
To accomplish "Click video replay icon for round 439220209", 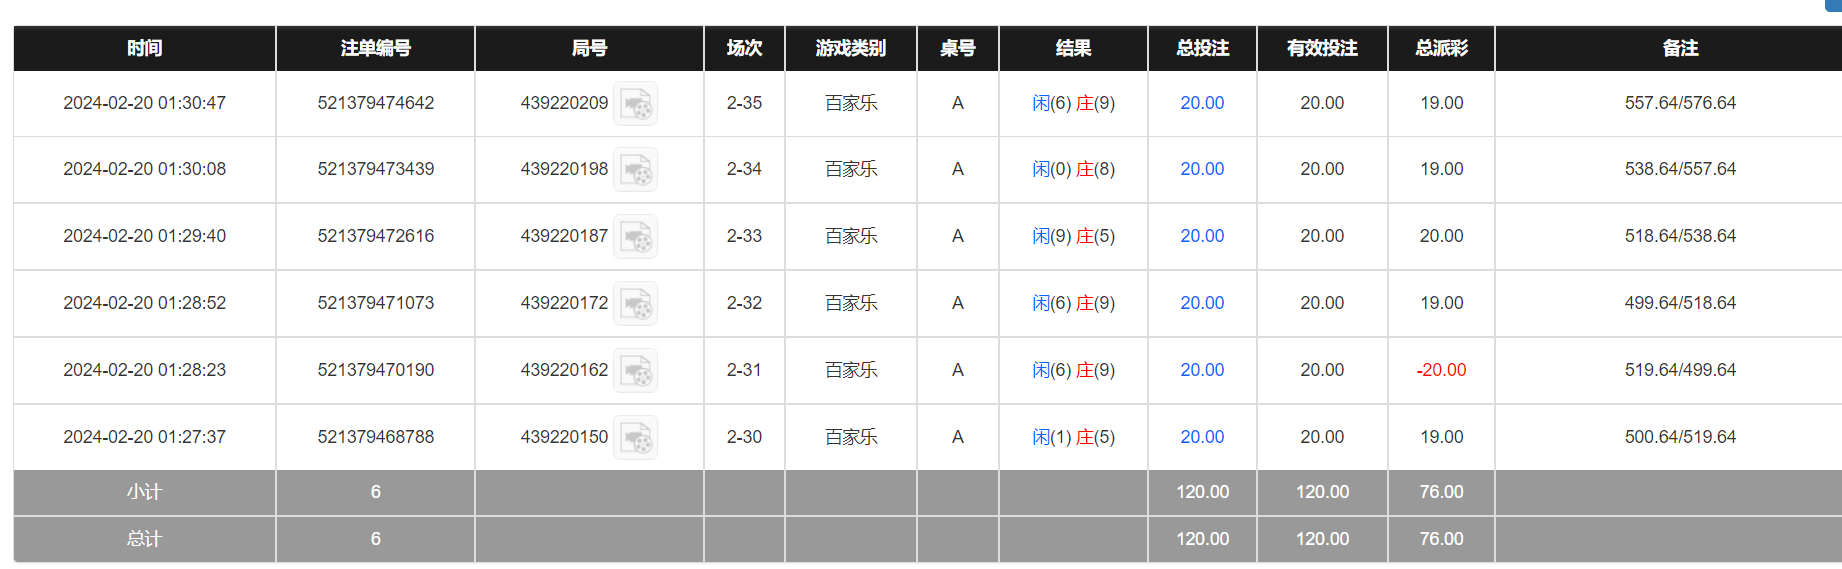I will tap(635, 104).
